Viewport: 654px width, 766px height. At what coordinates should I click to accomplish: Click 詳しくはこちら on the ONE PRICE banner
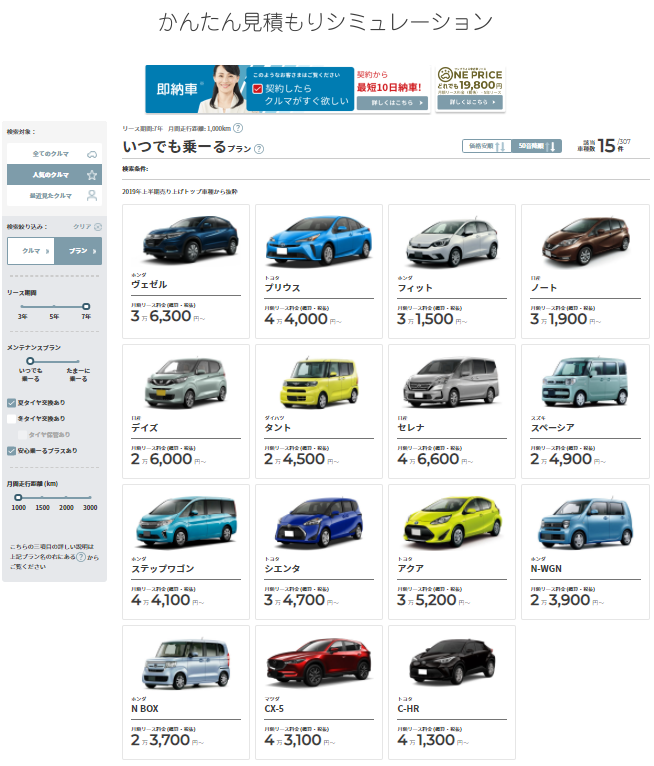(470, 102)
